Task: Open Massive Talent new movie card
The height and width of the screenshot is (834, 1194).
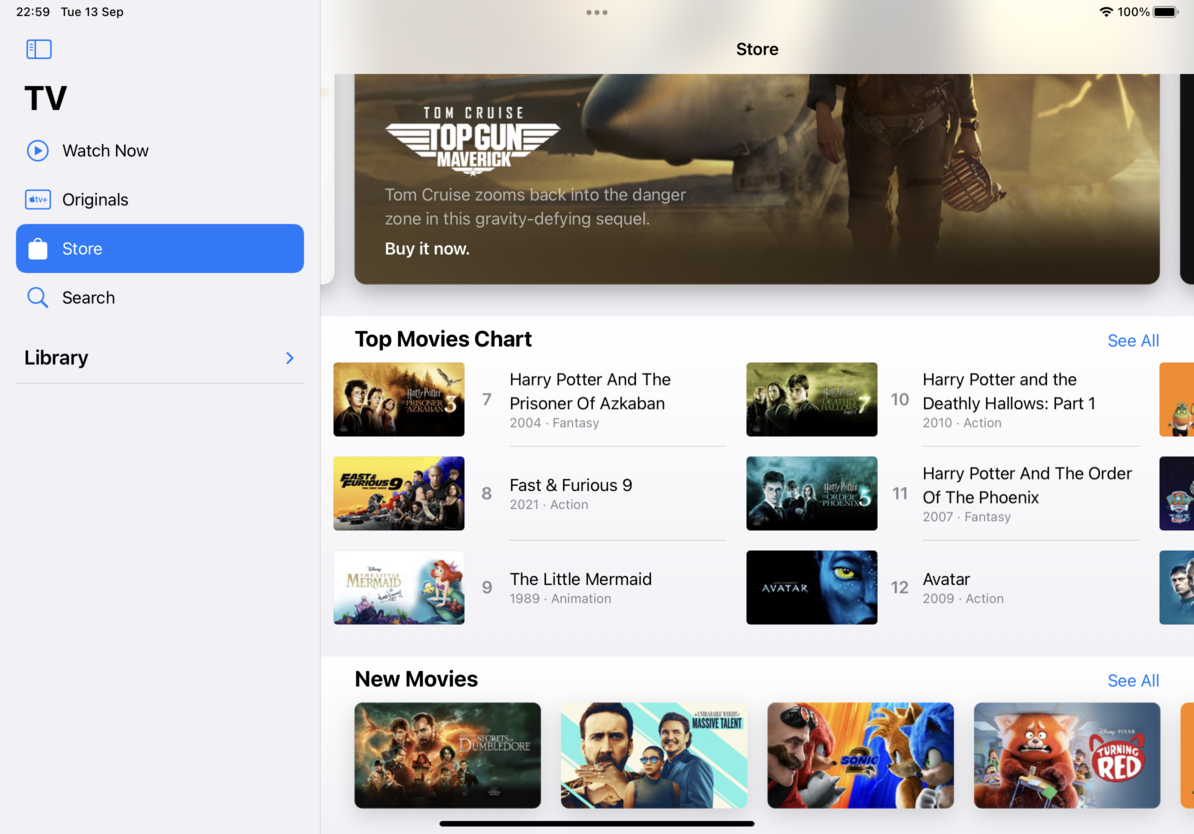Action: (654, 756)
